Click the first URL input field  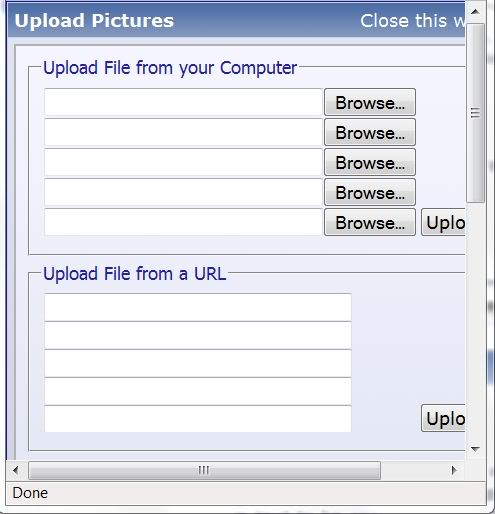198,307
